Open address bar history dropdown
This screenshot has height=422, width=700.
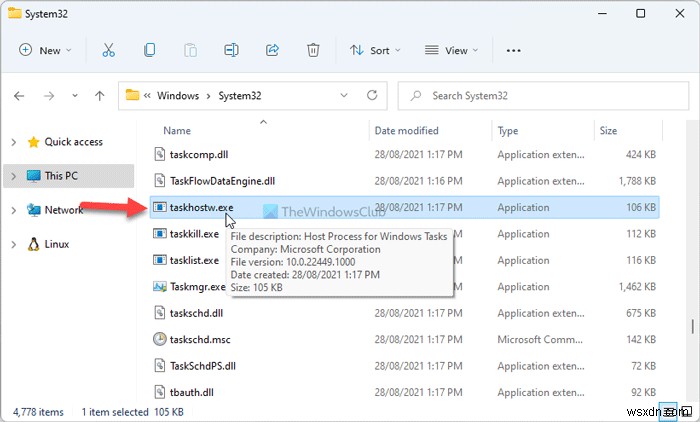tap(344, 96)
